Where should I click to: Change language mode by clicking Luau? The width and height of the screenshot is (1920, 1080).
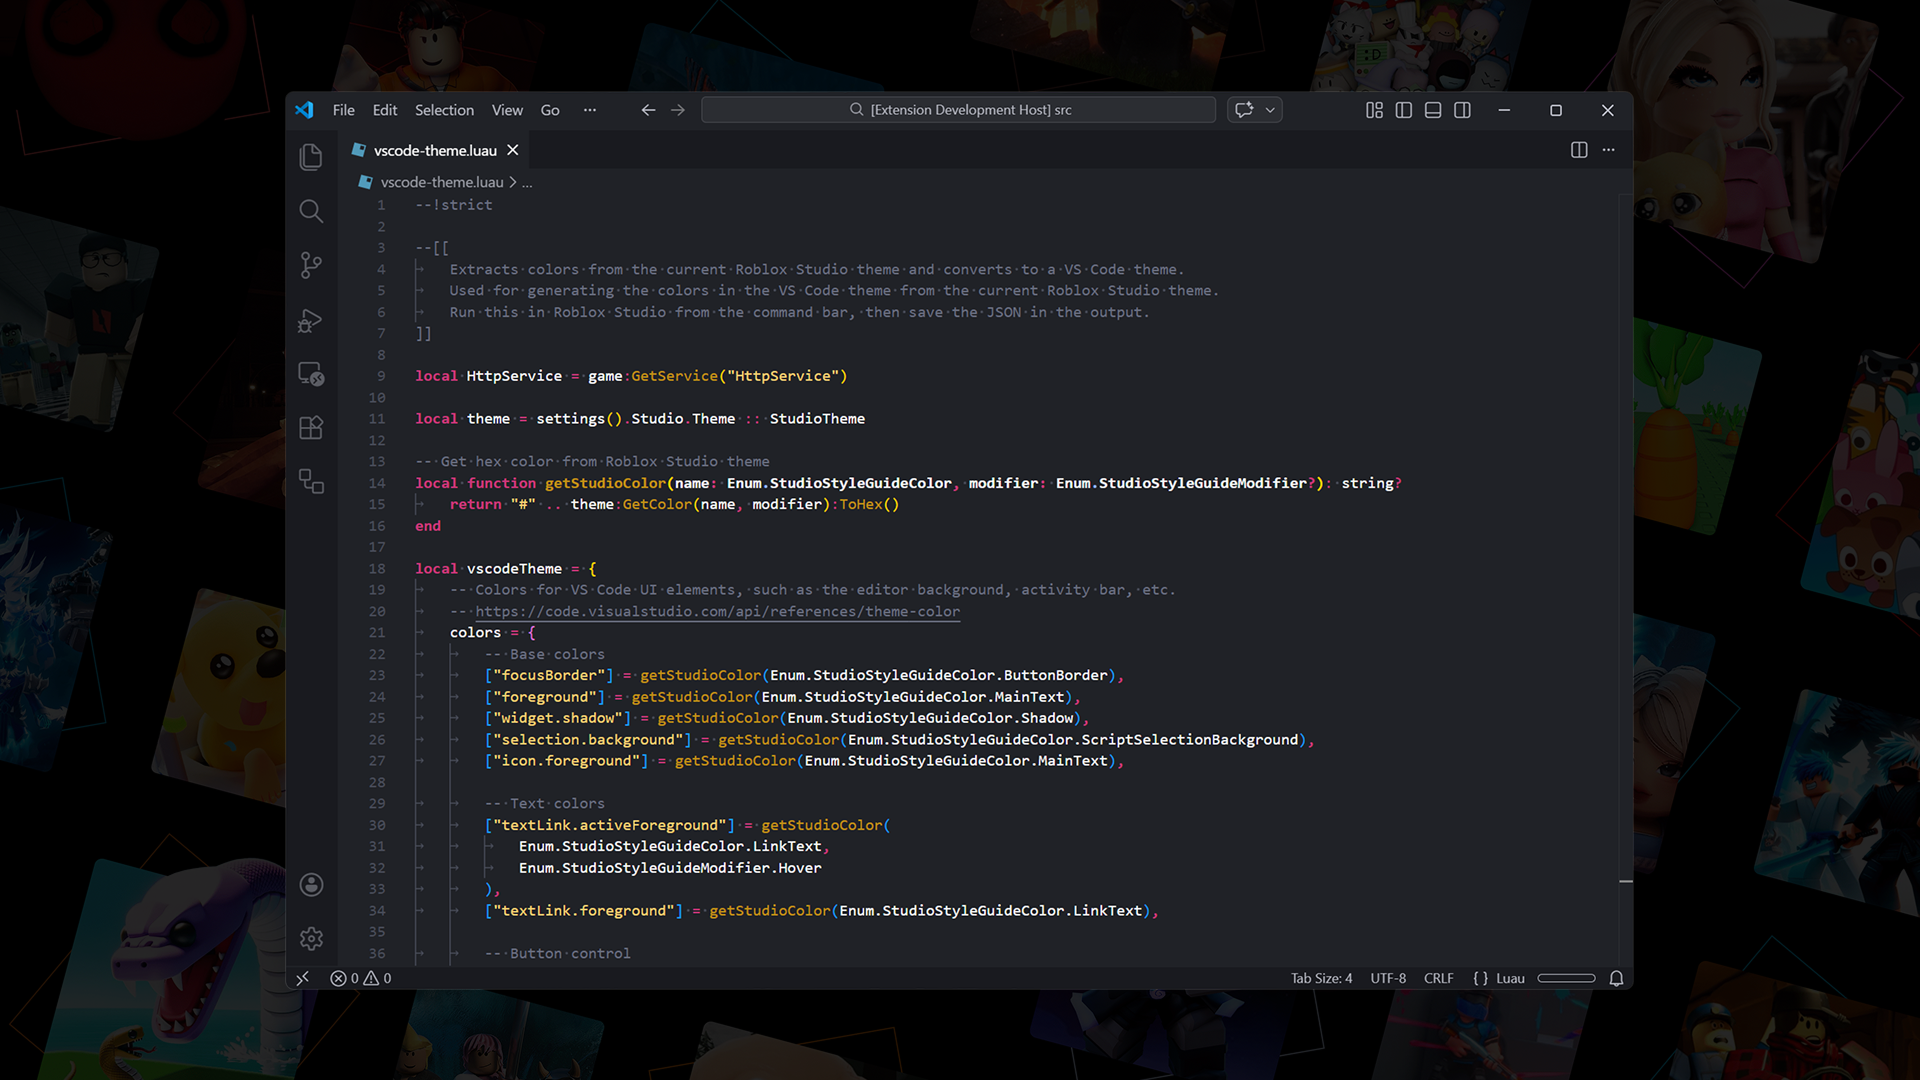pos(1510,978)
